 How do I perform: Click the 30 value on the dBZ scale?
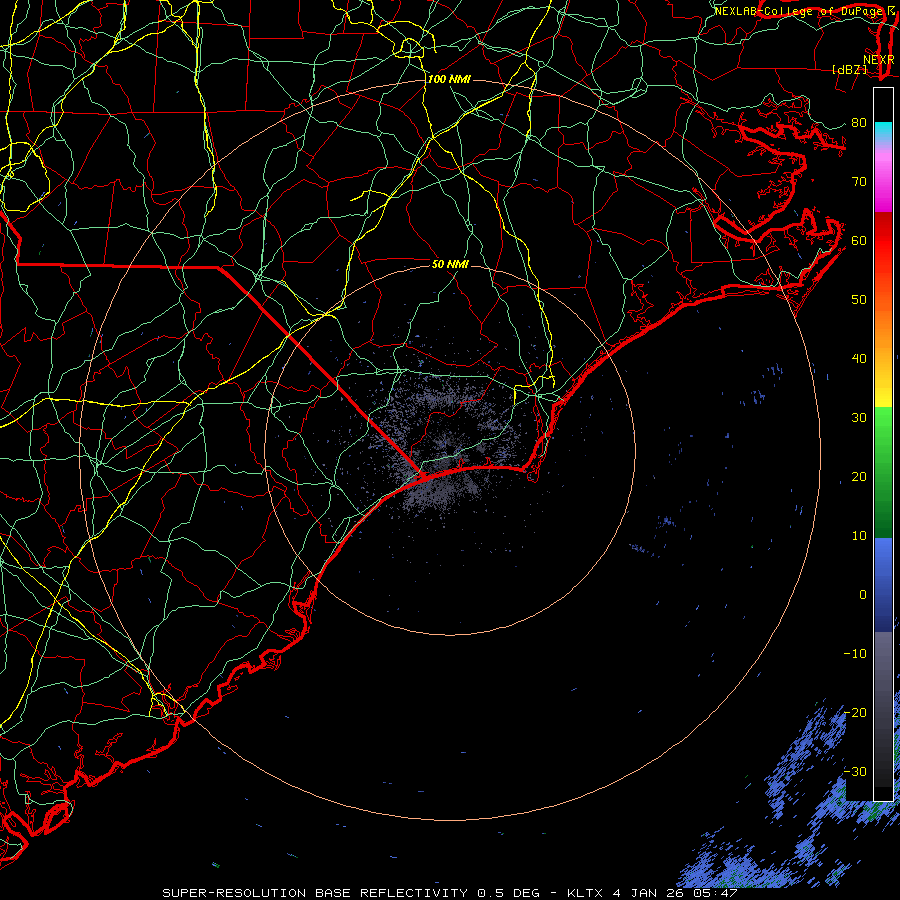click(x=859, y=417)
